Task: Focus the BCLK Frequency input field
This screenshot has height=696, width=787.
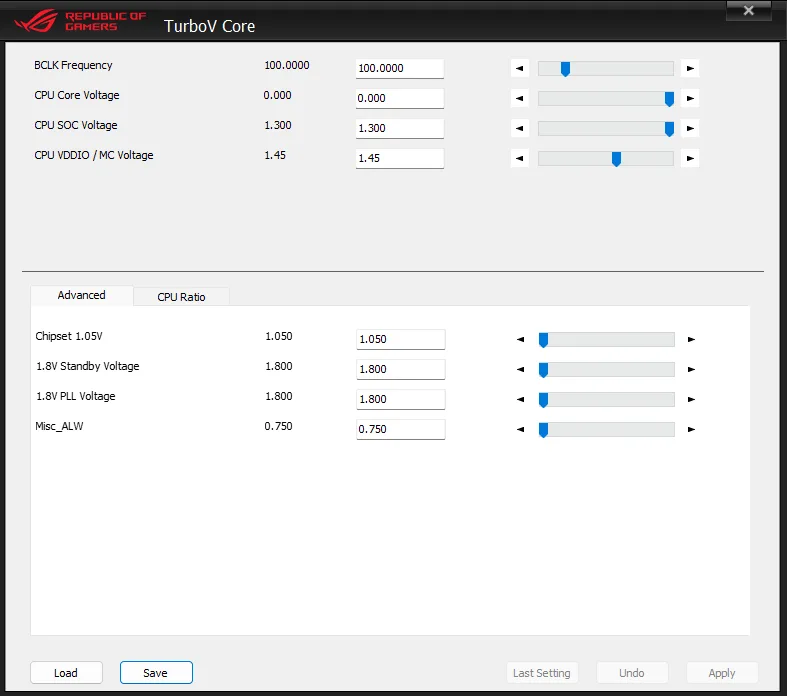Action: click(x=400, y=68)
